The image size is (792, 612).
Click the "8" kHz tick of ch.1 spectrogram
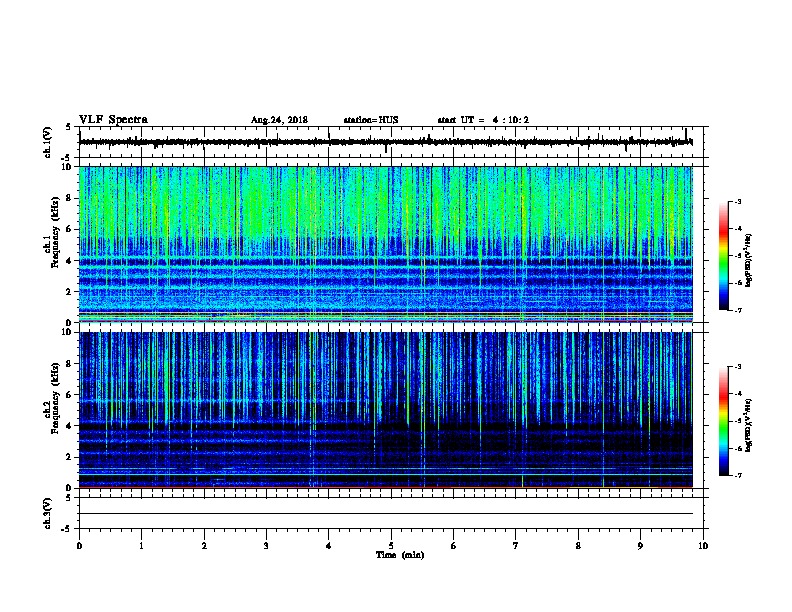(x=69, y=198)
